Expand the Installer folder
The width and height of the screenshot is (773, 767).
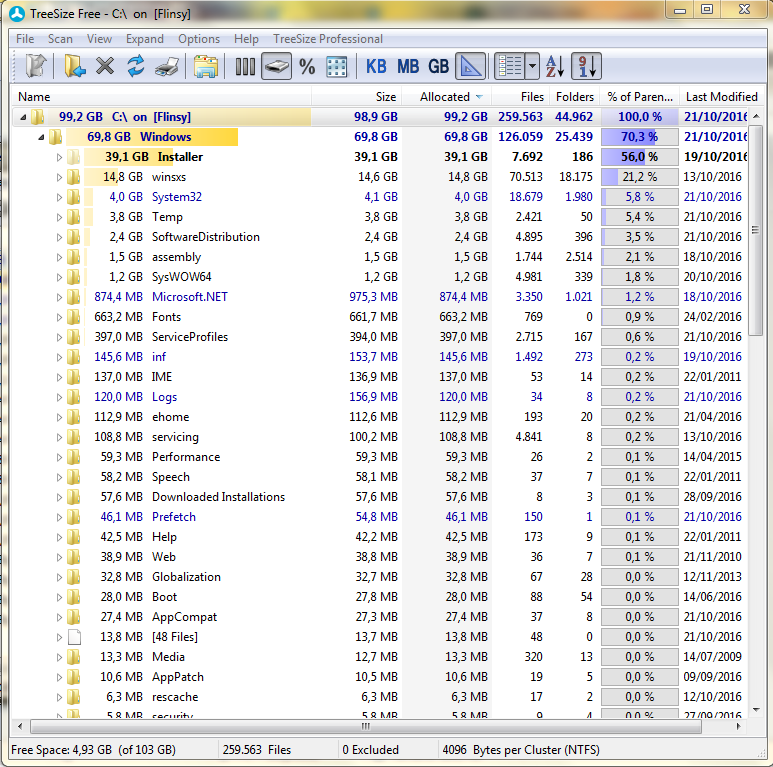point(59,157)
